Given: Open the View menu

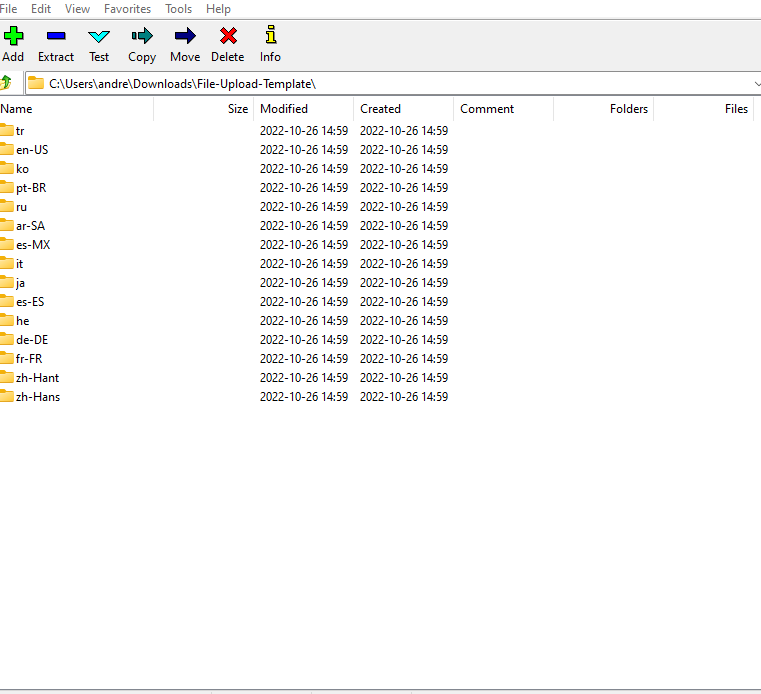Looking at the screenshot, I should click(x=77, y=9).
